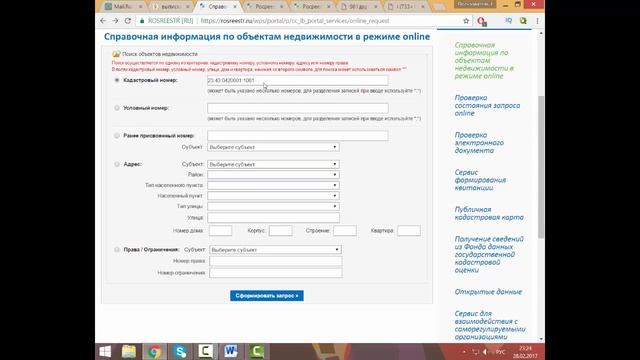Click the Номер дома input field
The height and width of the screenshot is (360, 640).
point(220,231)
